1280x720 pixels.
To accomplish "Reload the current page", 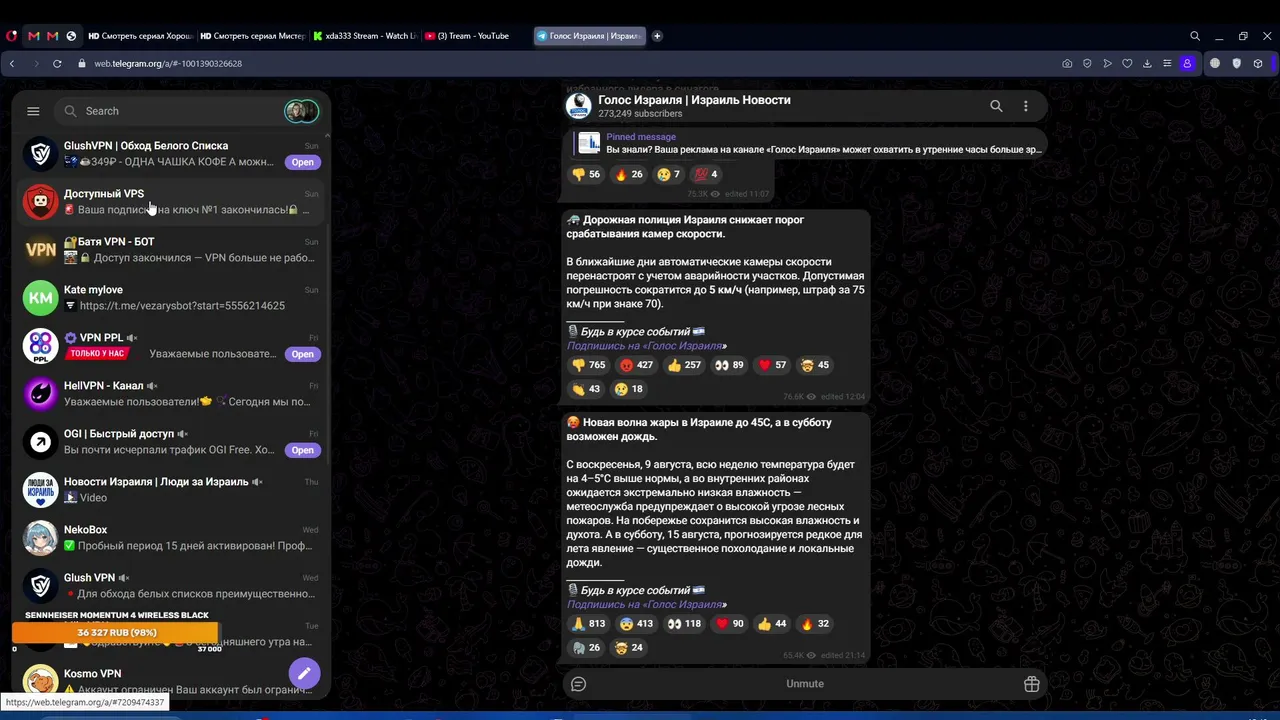I will (57, 63).
